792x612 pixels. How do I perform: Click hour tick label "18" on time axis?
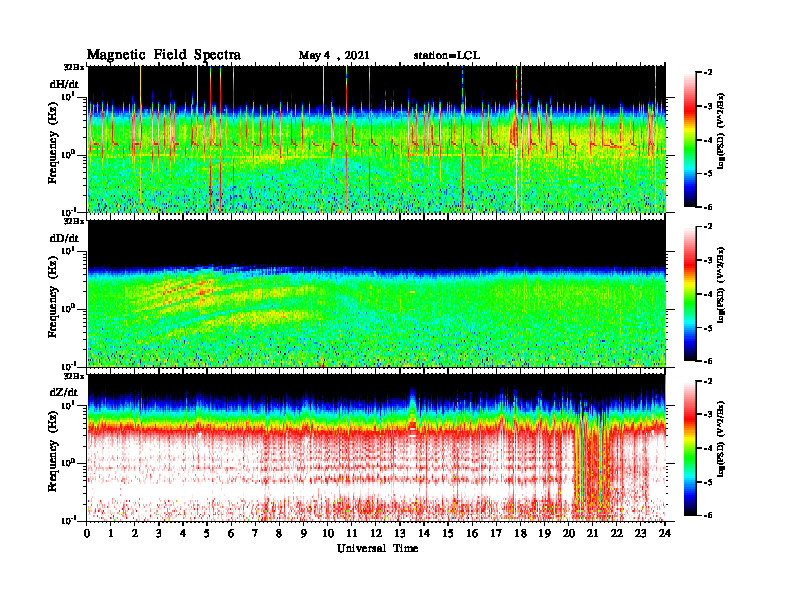(x=520, y=534)
